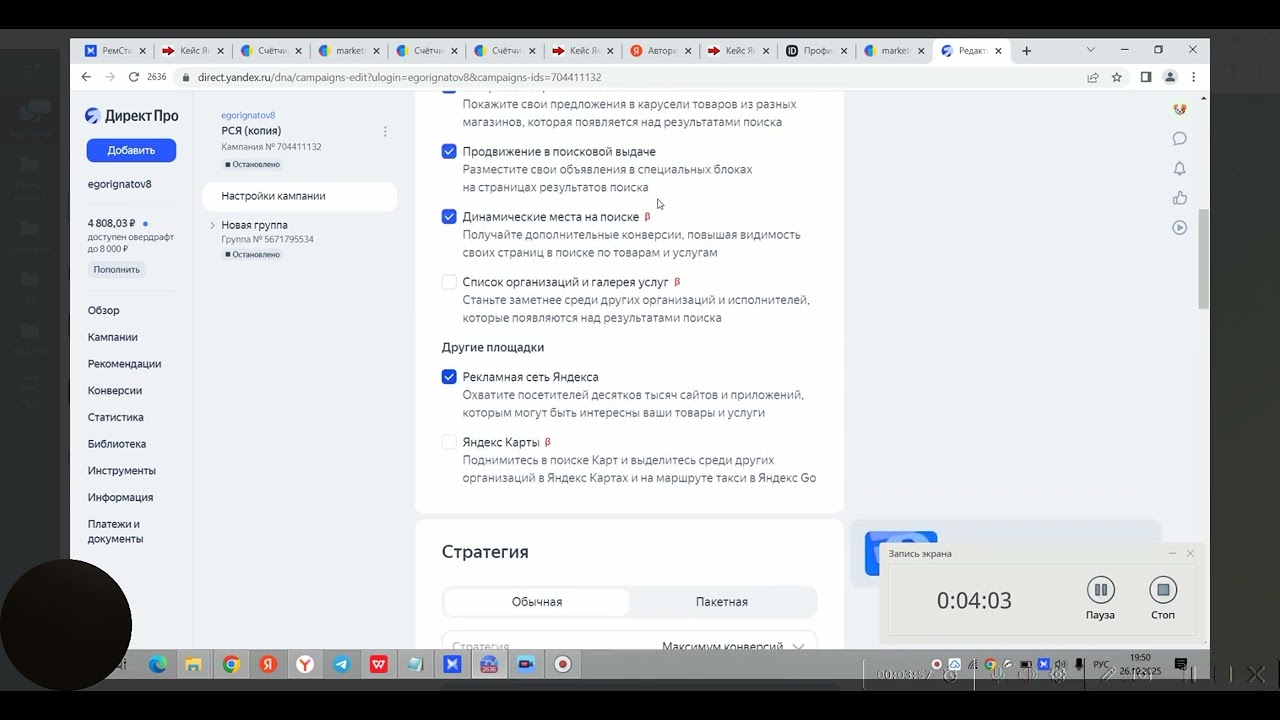The image size is (1280, 720).
Task: Click the blue Добавить button
Action: point(131,150)
